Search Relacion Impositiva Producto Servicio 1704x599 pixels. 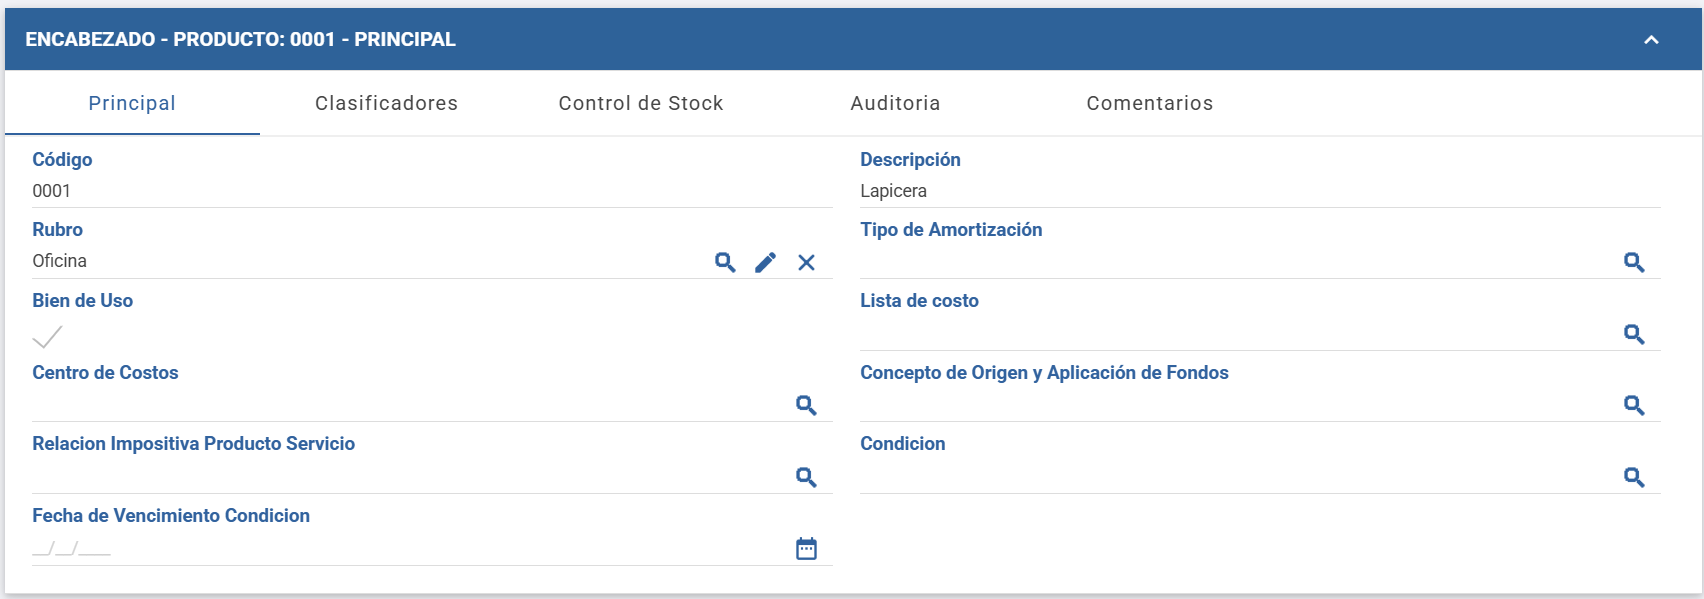click(x=806, y=477)
